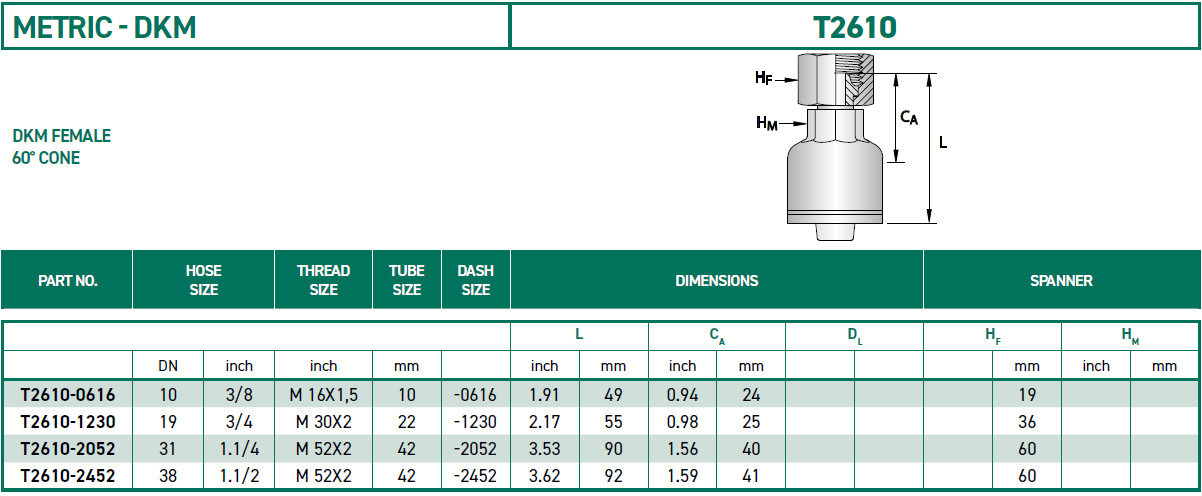1202x496 pixels.
Task: Click CA mm value 24
Action: point(751,395)
